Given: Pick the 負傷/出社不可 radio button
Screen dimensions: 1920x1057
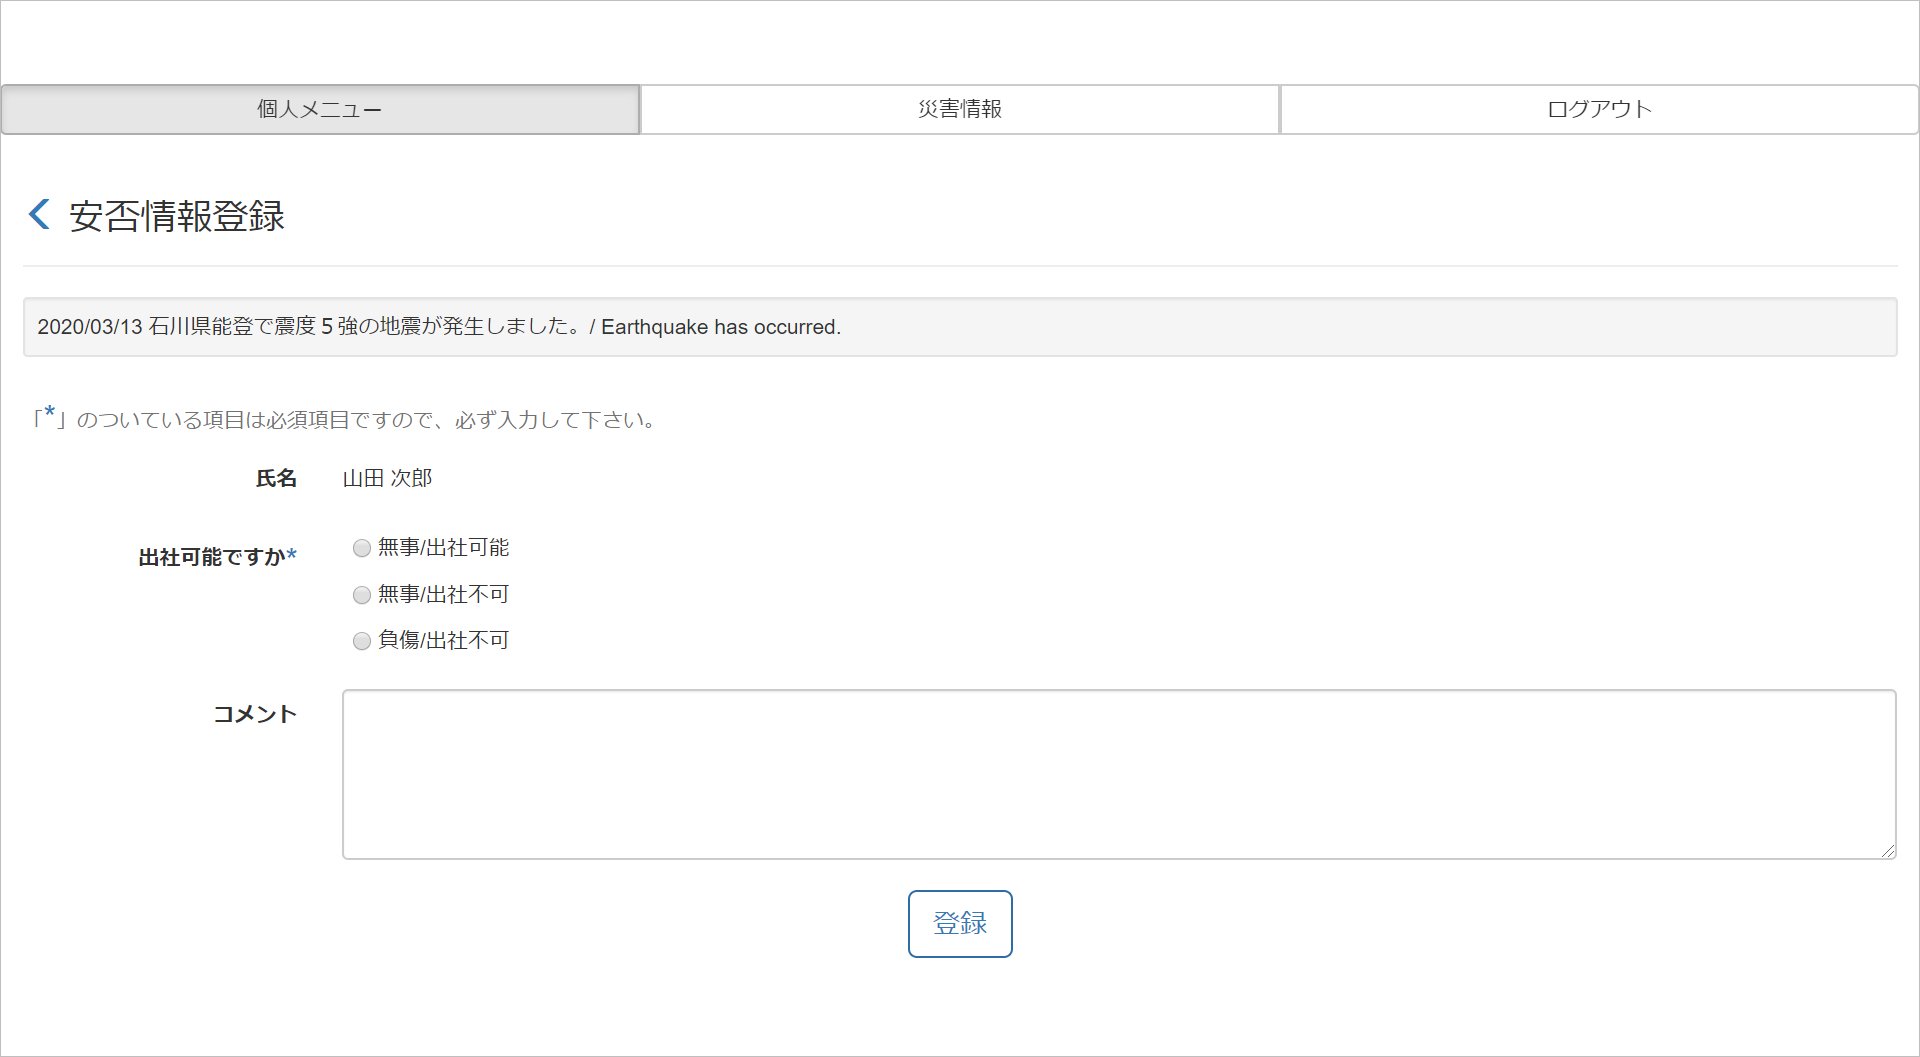Looking at the screenshot, I should point(362,641).
